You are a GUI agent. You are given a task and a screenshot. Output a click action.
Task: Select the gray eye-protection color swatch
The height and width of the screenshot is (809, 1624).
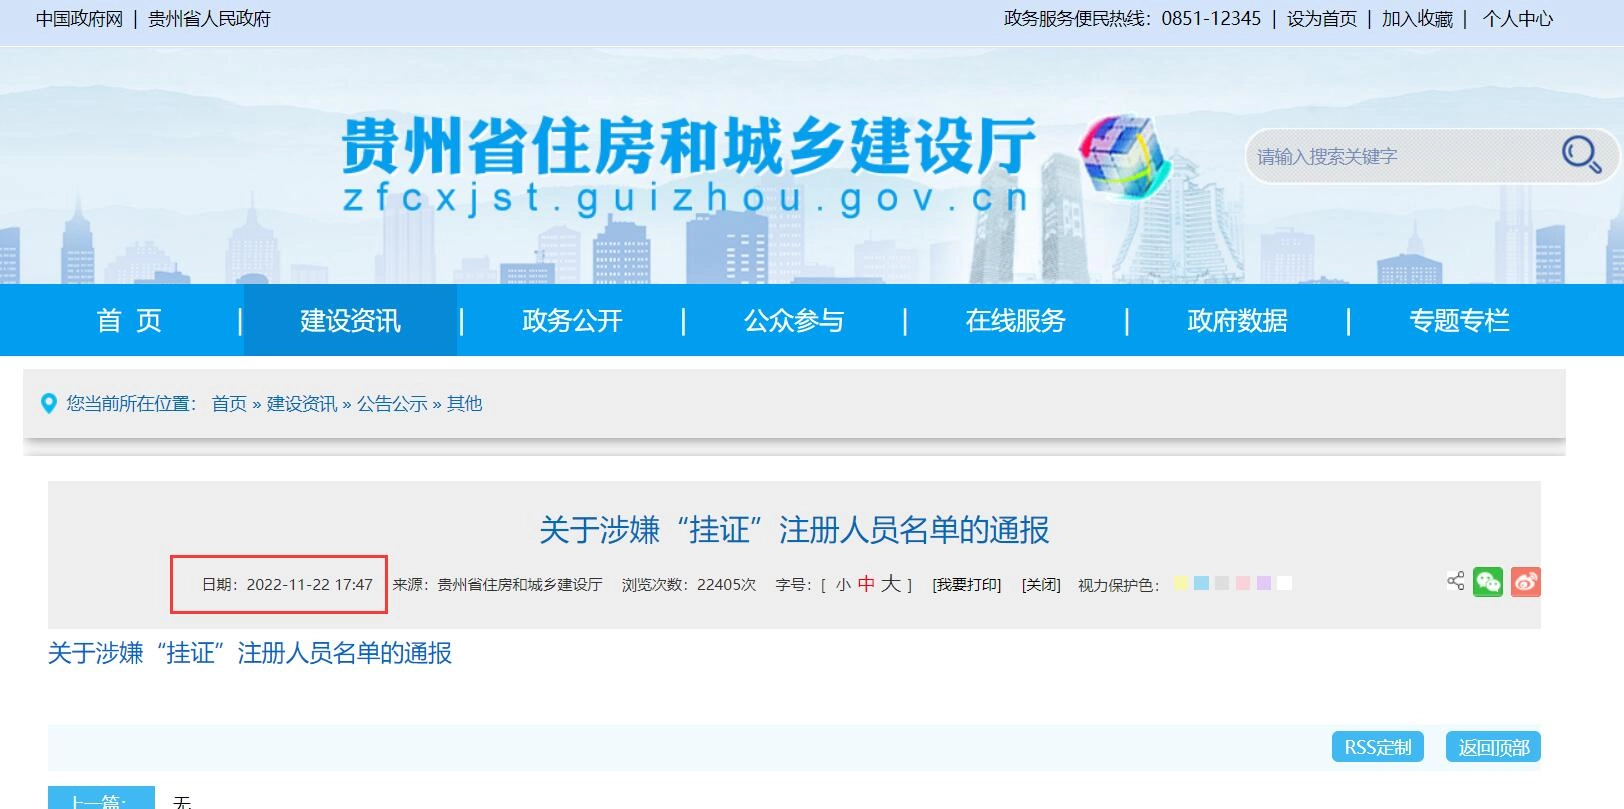[1222, 583]
